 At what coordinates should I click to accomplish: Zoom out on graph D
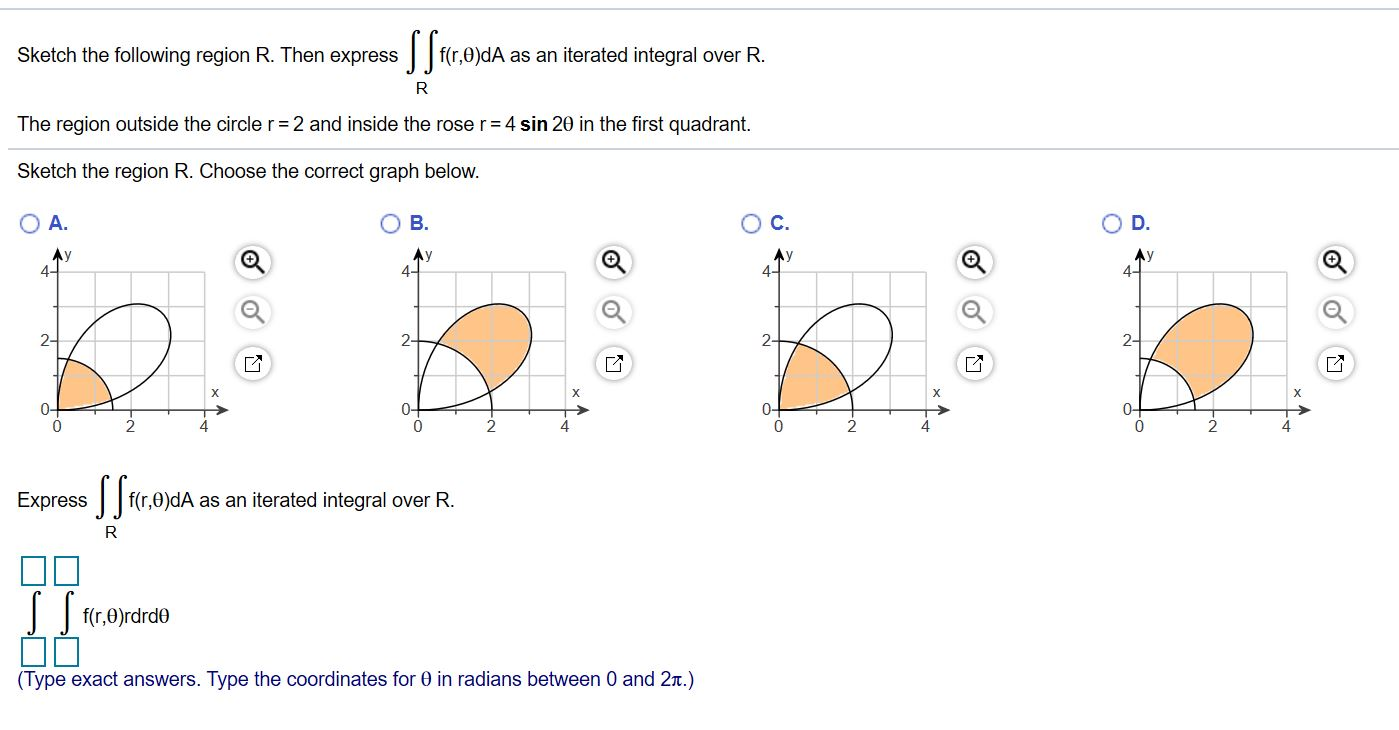pyautogui.click(x=1335, y=312)
